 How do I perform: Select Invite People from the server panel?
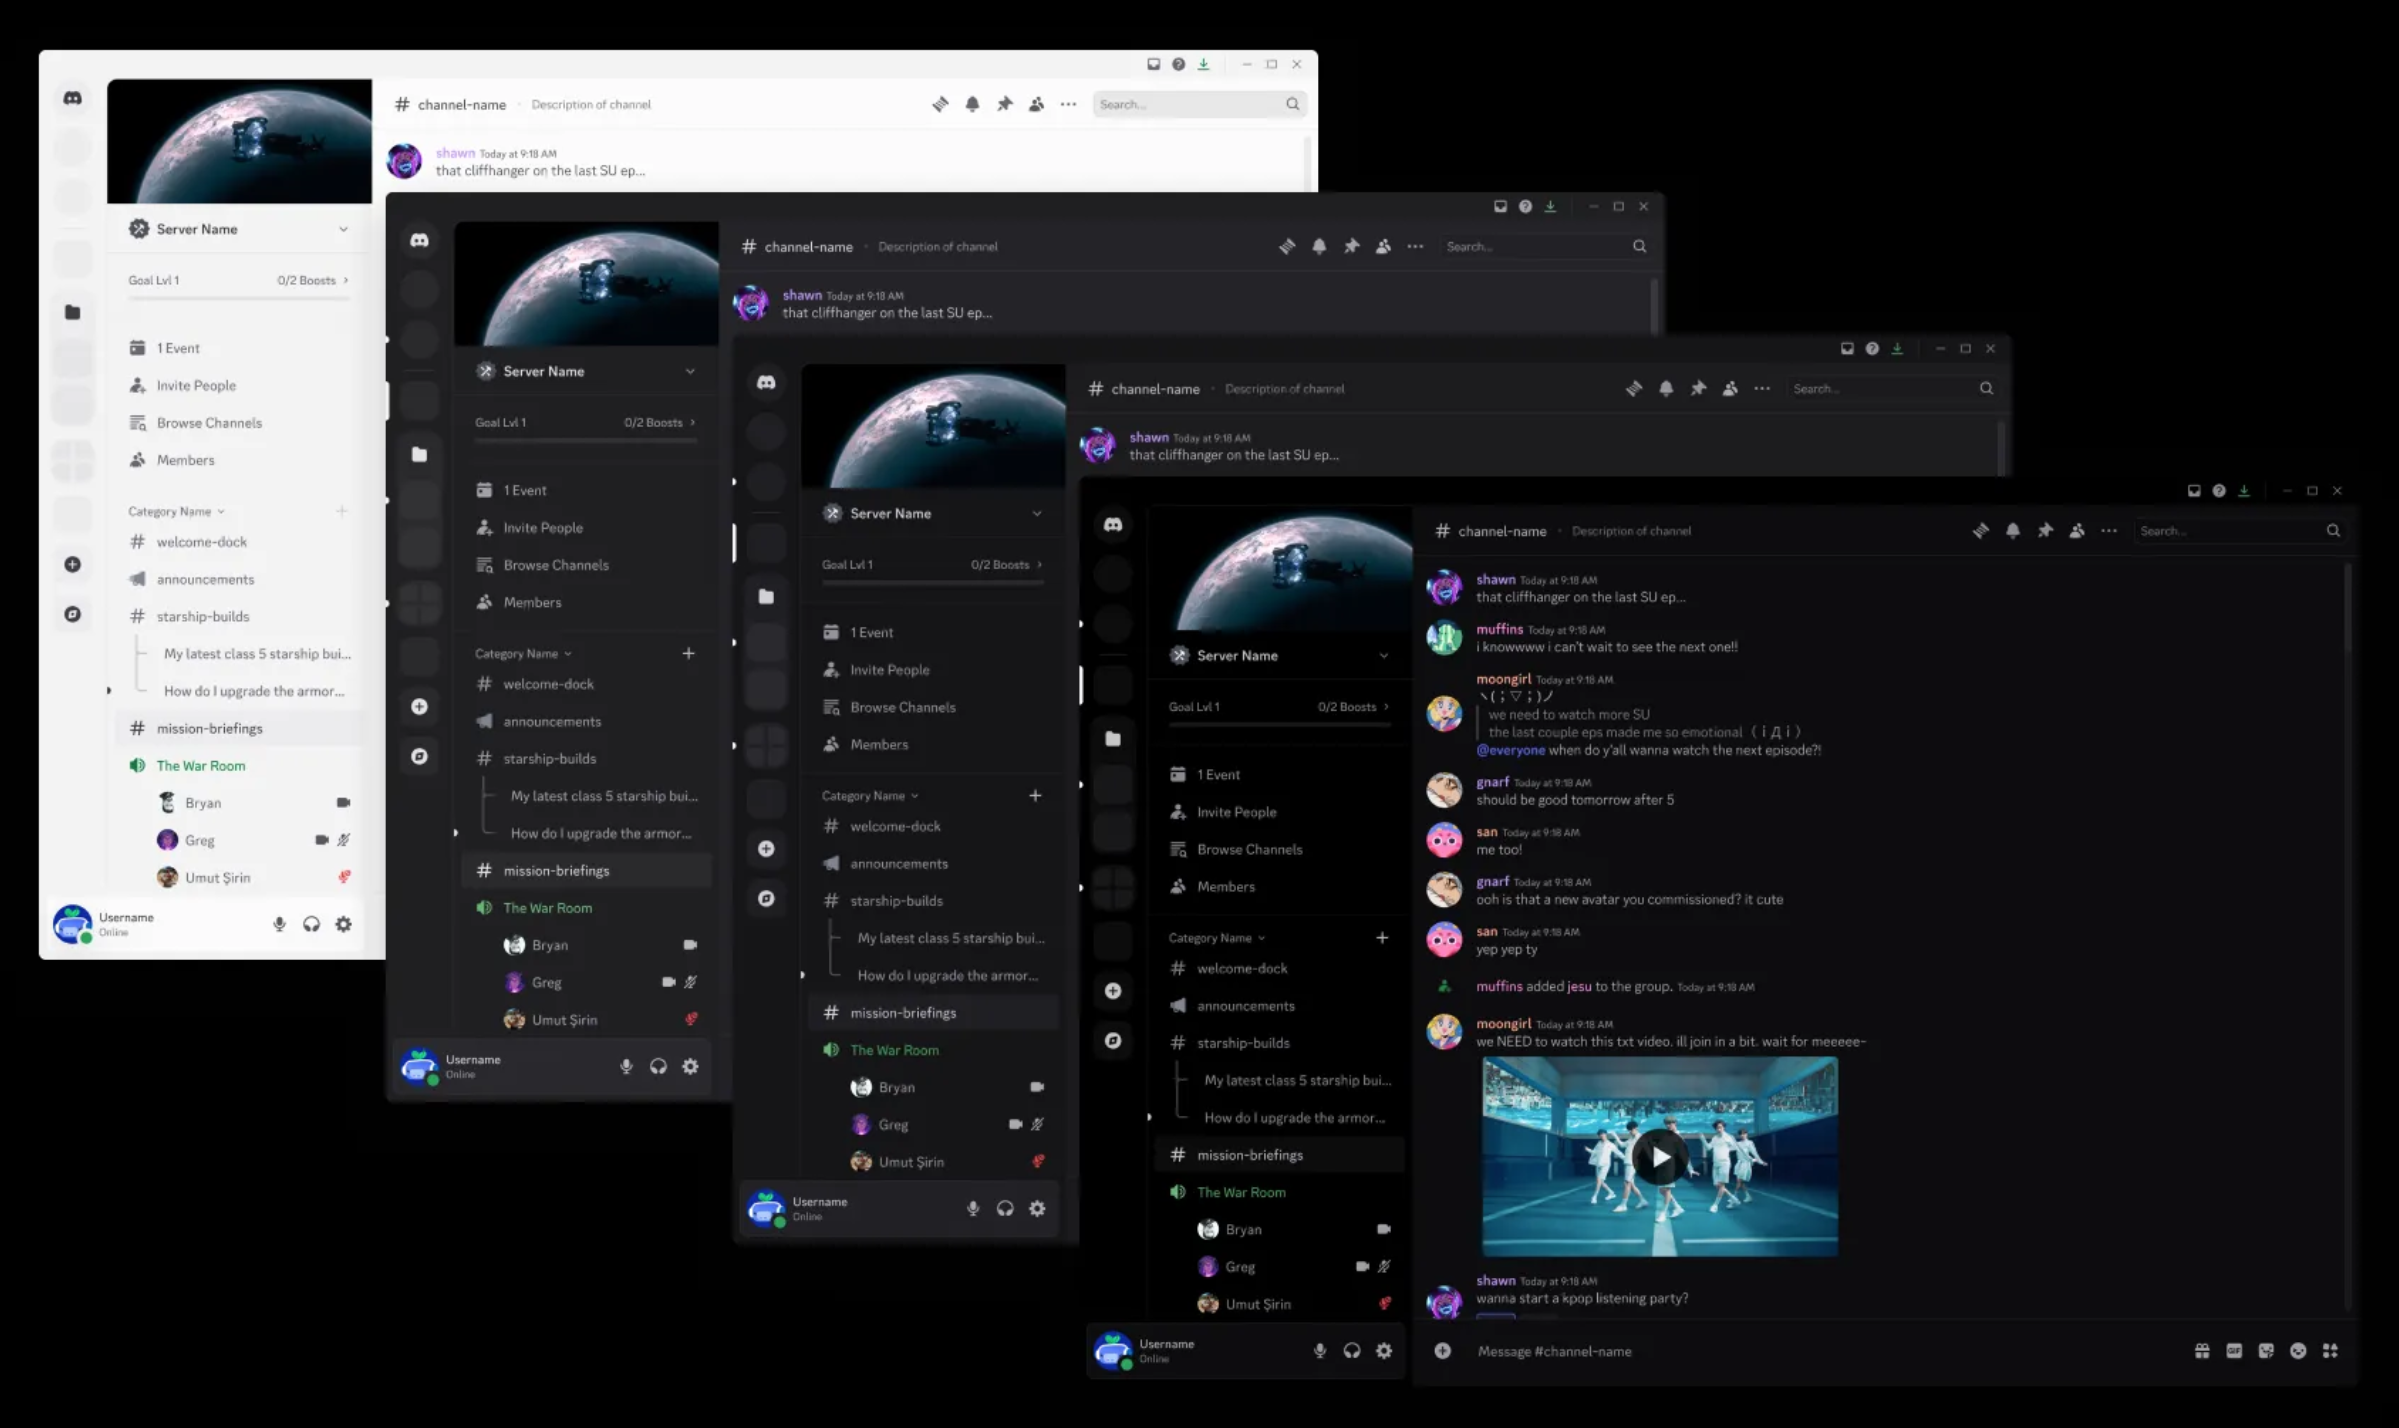[x=1237, y=811]
